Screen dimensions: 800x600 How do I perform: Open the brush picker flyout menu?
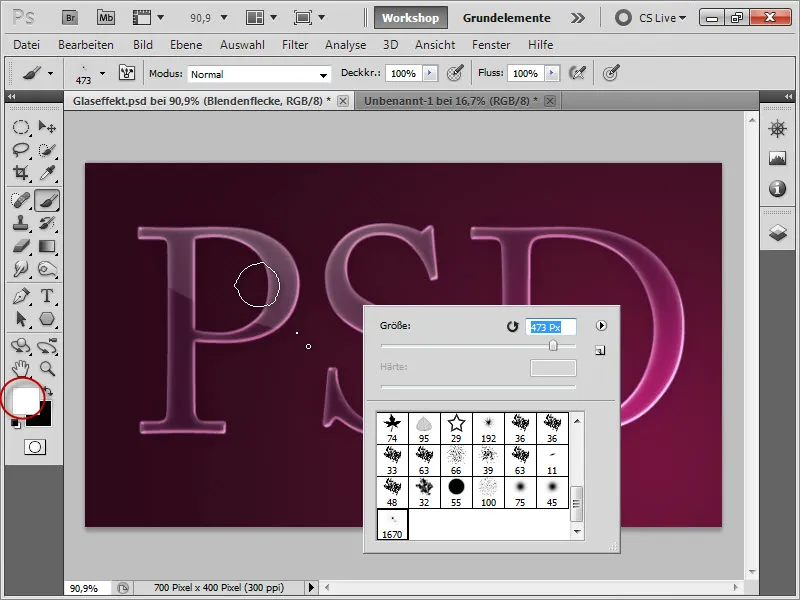pyautogui.click(x=601, y=326)
